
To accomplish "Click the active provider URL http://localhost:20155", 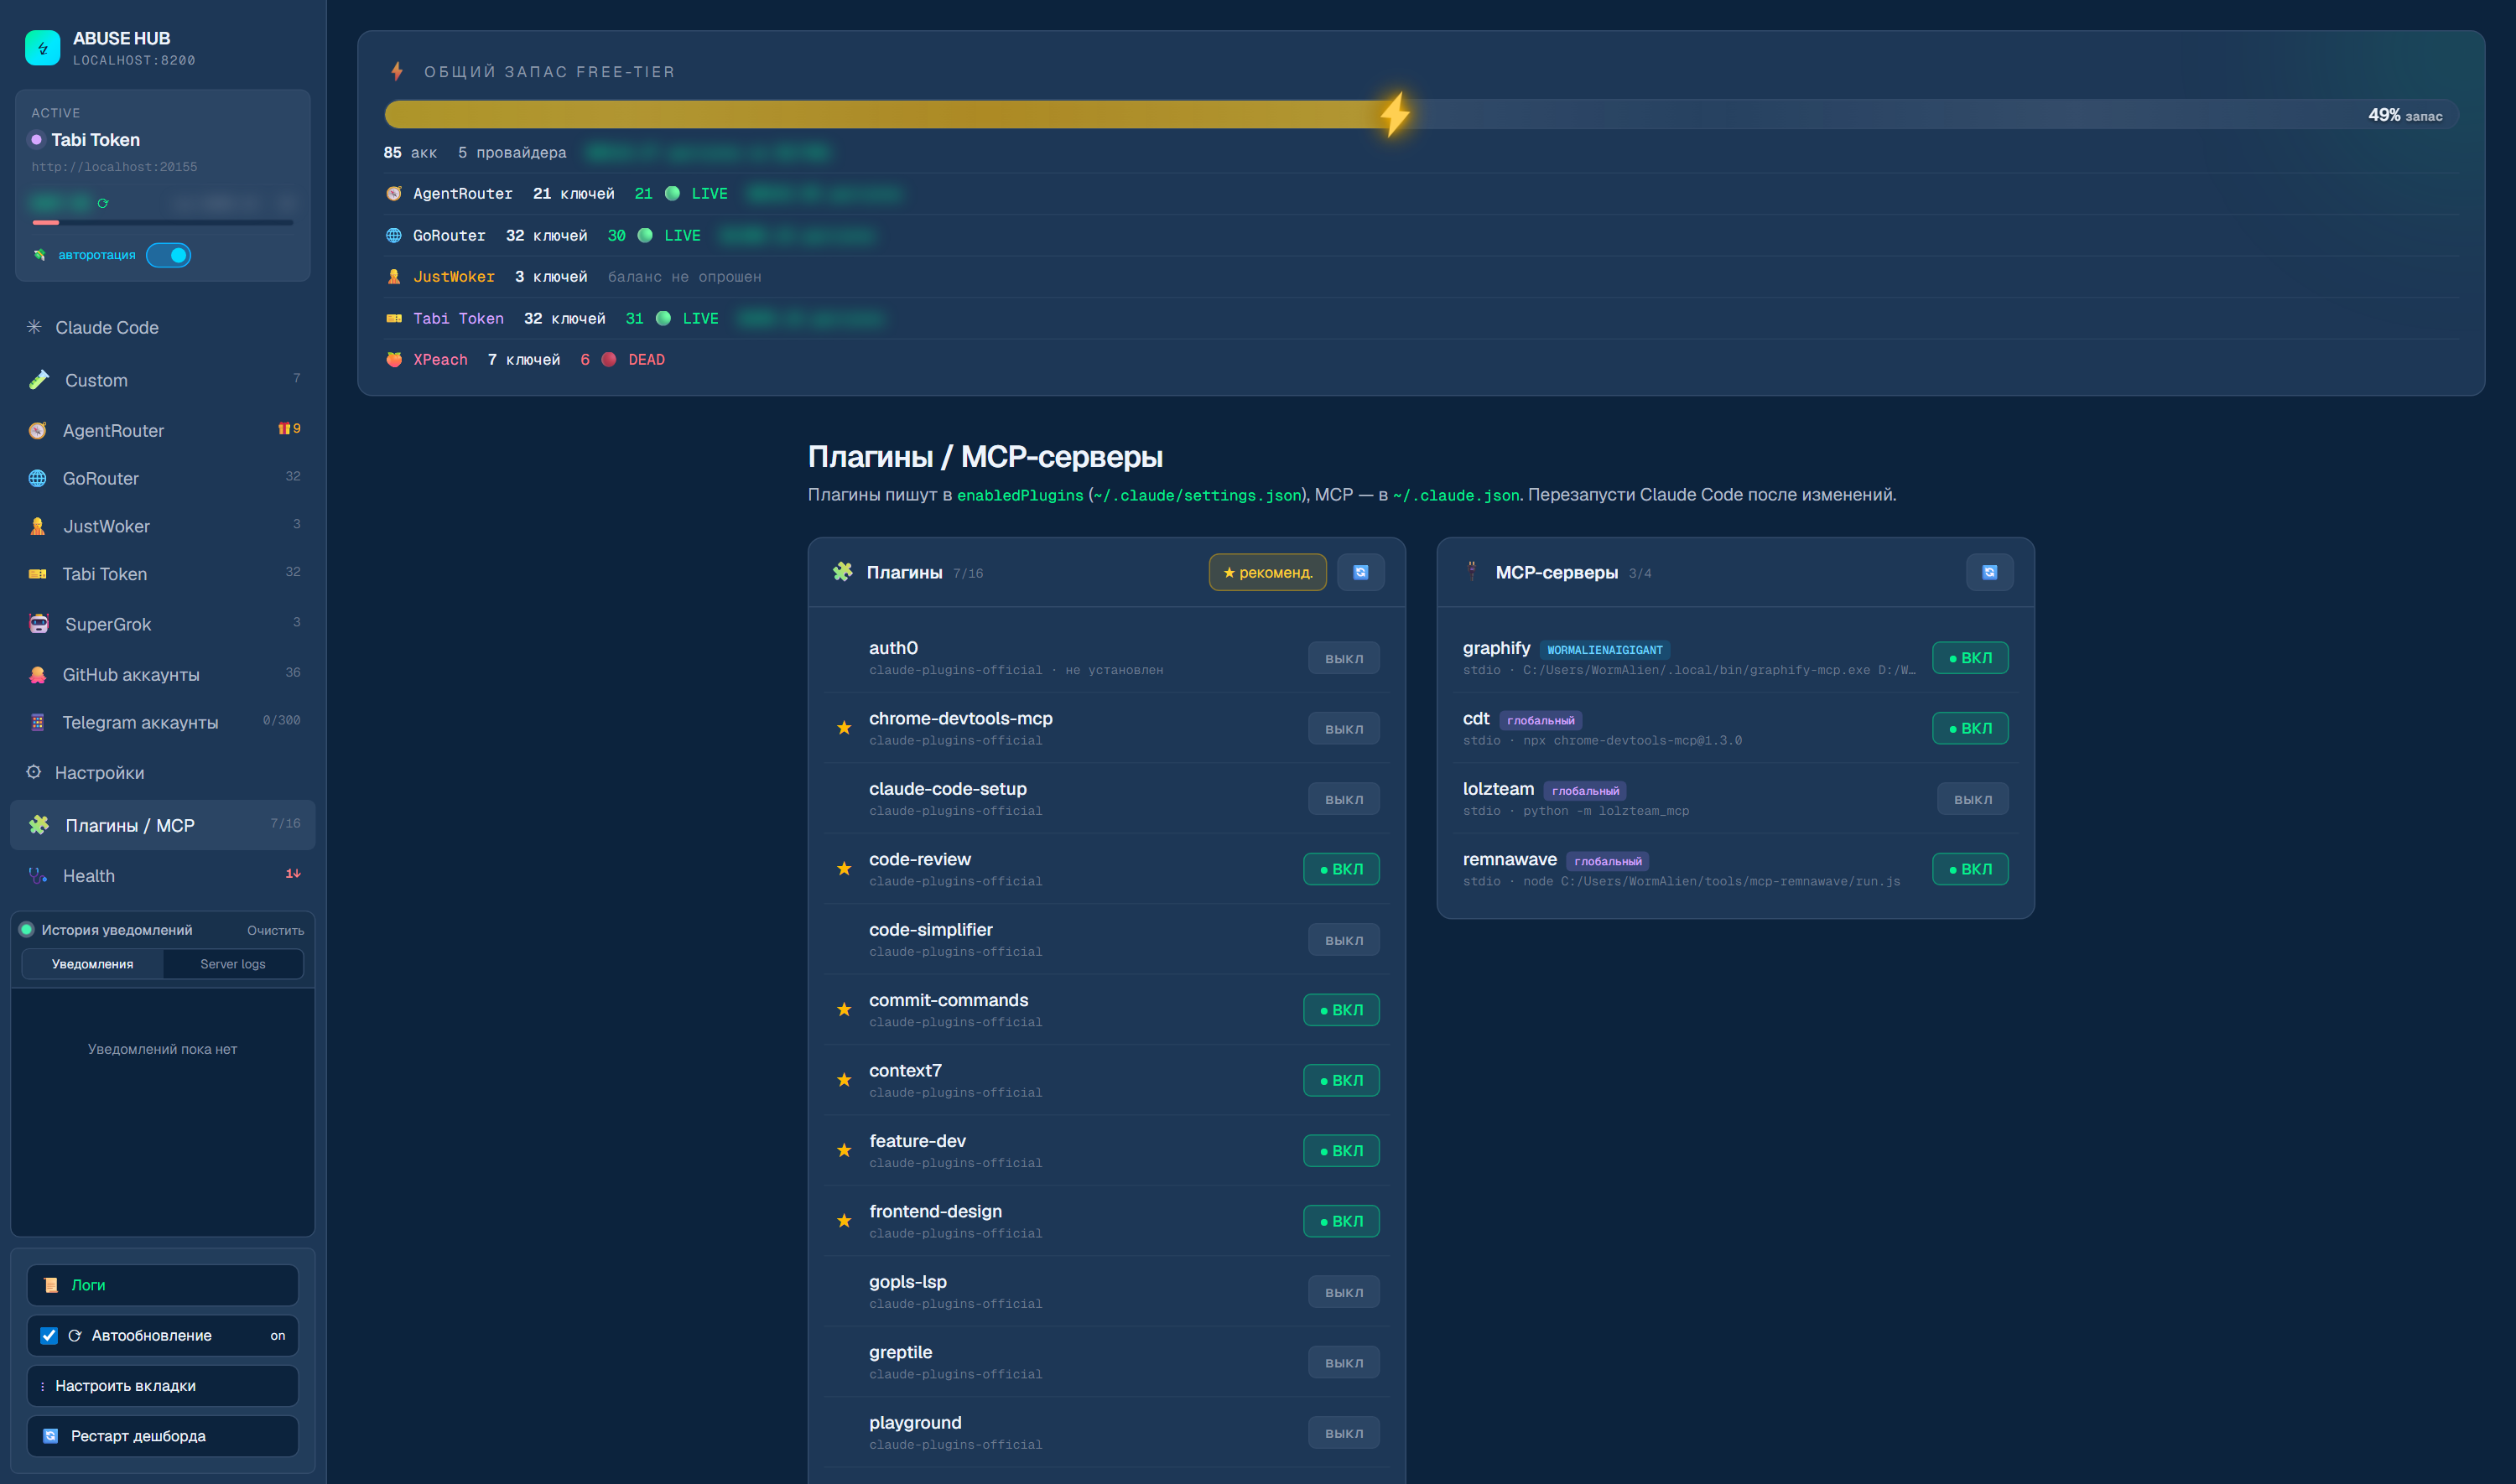I will coord(114,167).
